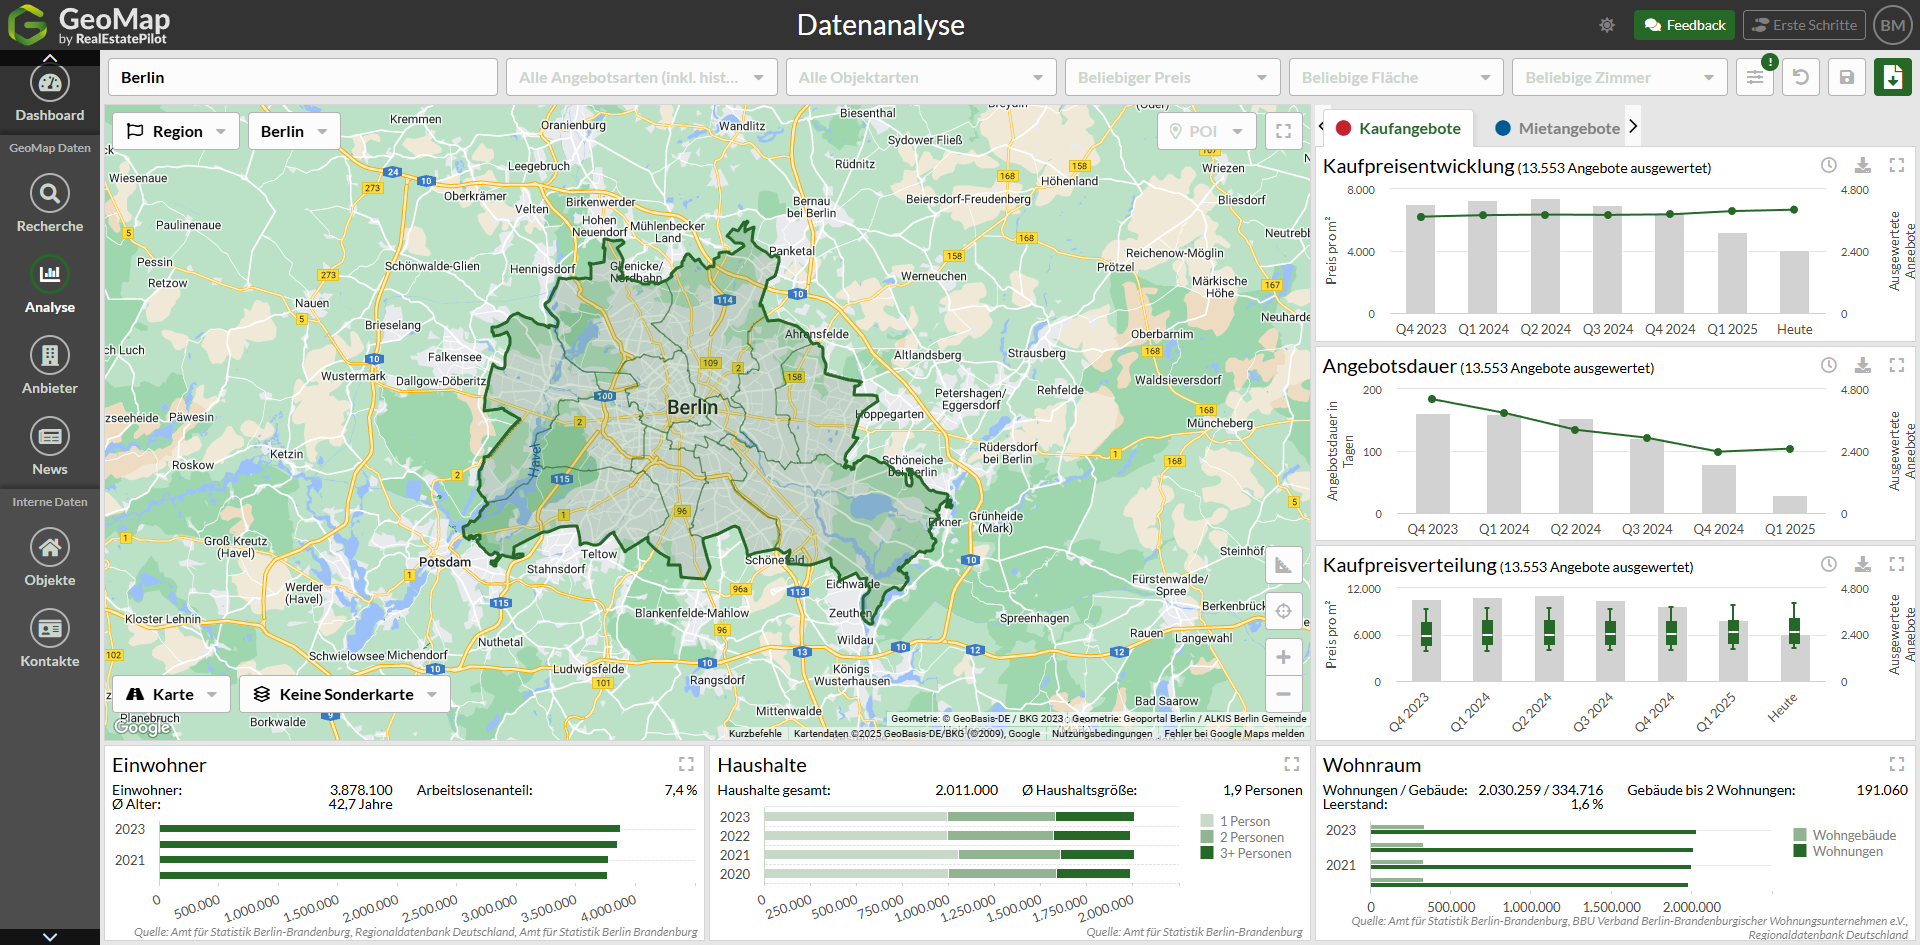Go to News in the sidebar
Screen dimensions: 1920x945
point(49,437)
